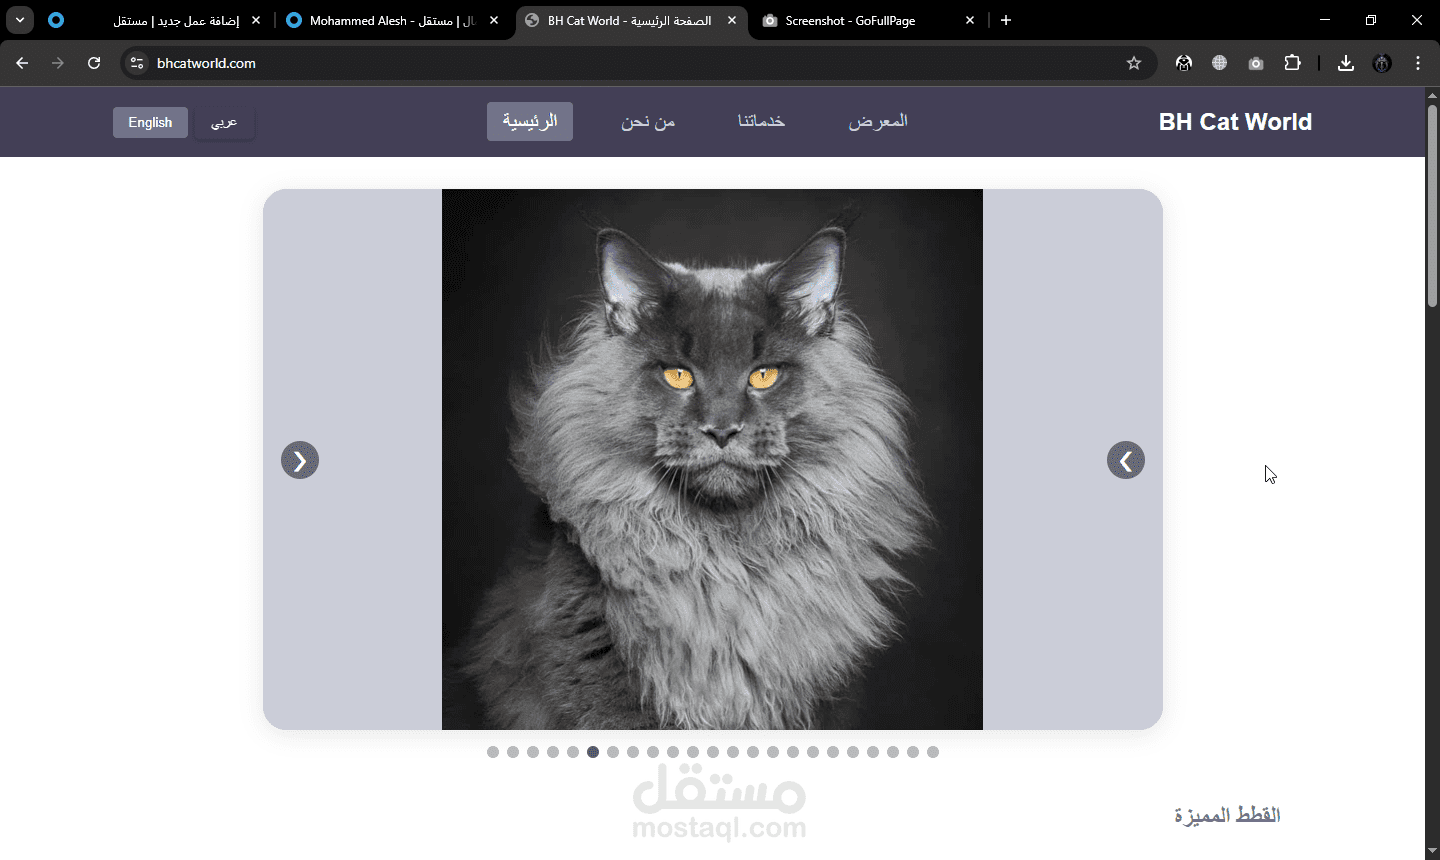Screen dimensions: 1440x860
Task: Close the BH Cat World tab
Action: coord(732,20)
